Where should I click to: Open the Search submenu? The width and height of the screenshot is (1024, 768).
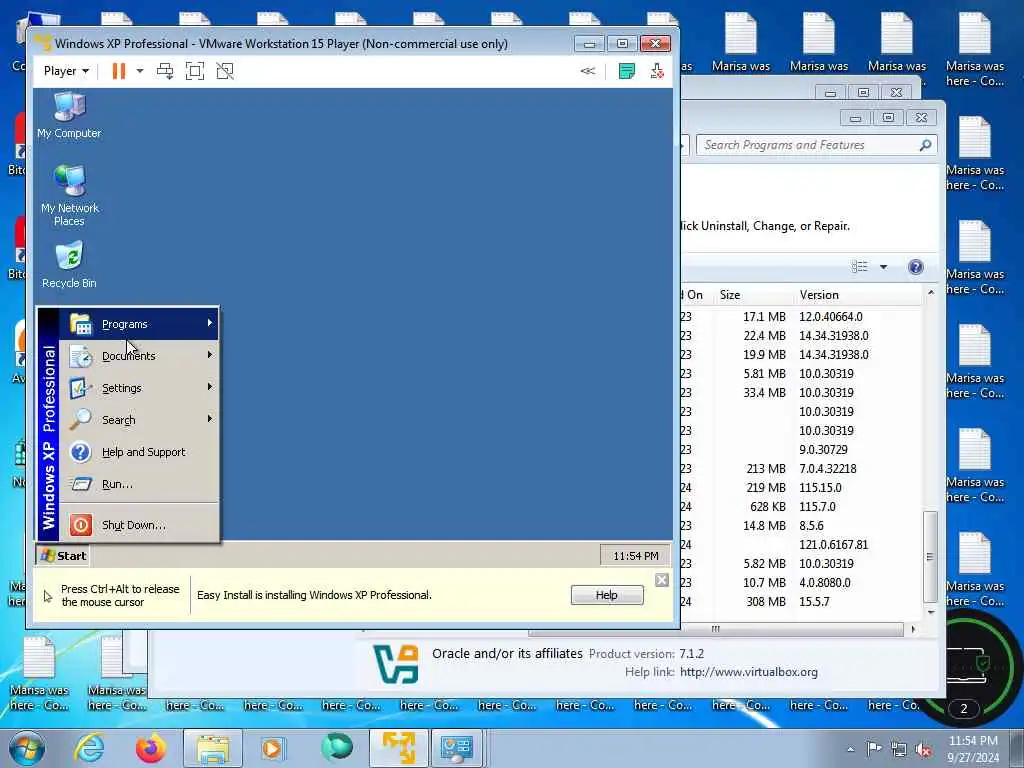pyautogui.click(x=139, y=420)
